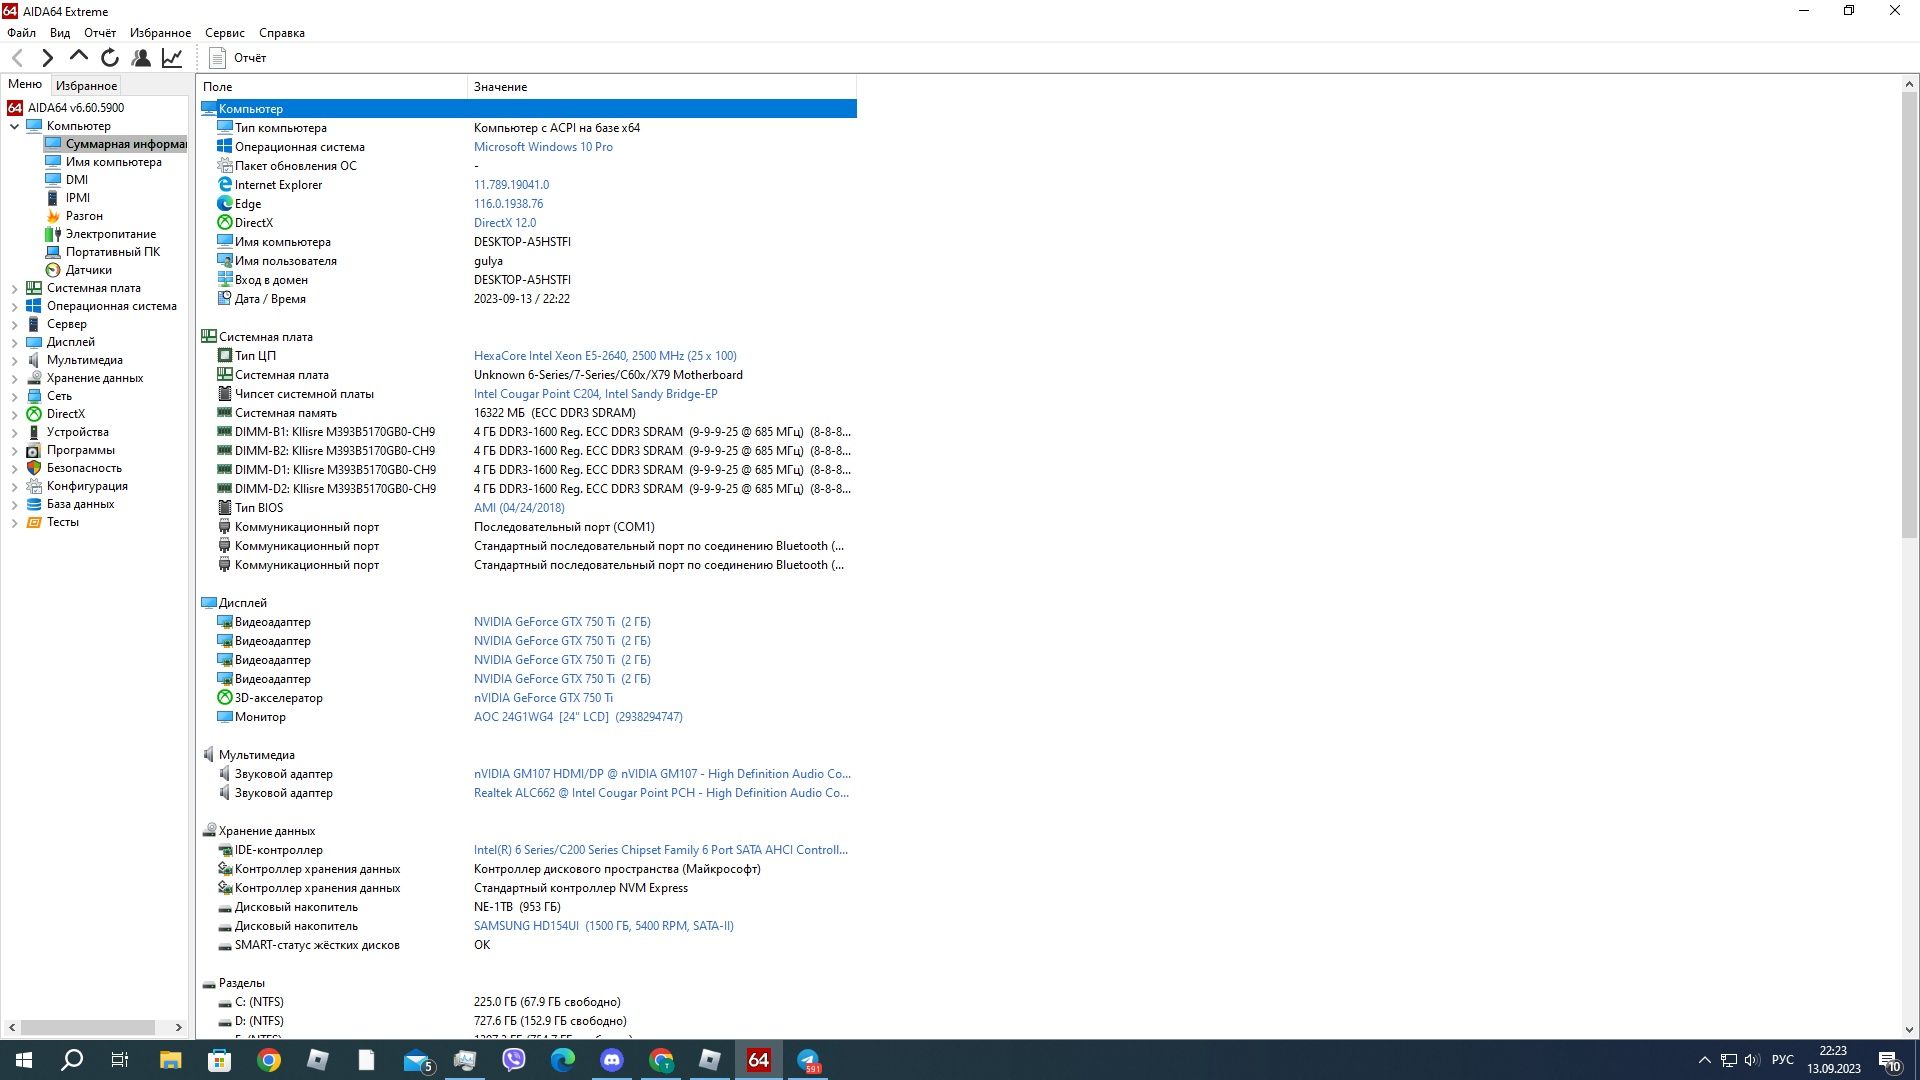The image size is (1920, 1080).
Task: Click the volume icon in system tray
Action: 1751,1060
